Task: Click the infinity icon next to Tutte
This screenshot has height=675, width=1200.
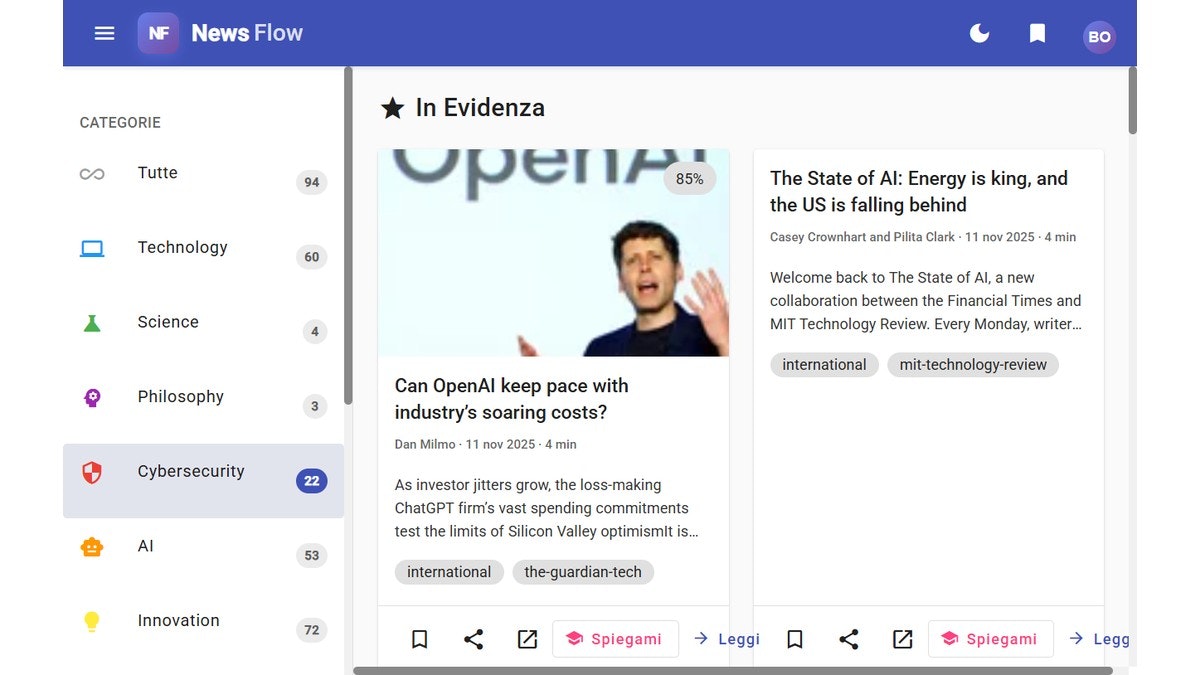Action: tap(92, 174)
